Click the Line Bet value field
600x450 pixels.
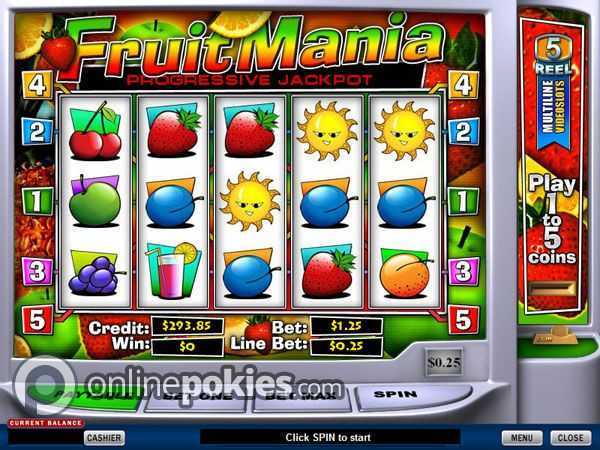346,346
